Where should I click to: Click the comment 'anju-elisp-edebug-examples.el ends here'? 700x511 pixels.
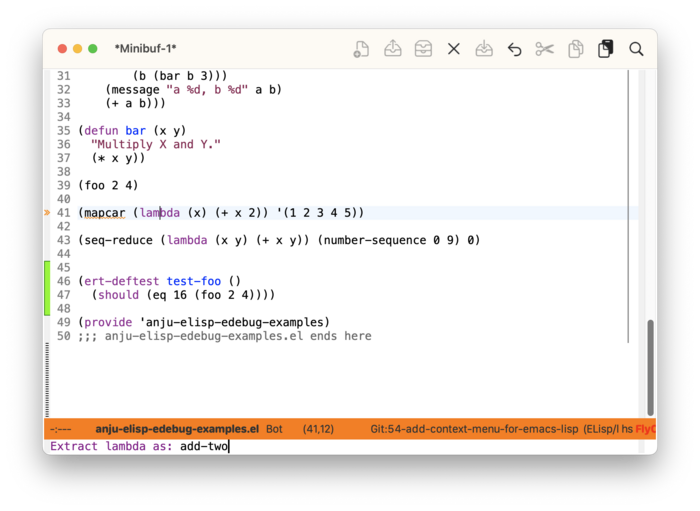pos(238,336)
